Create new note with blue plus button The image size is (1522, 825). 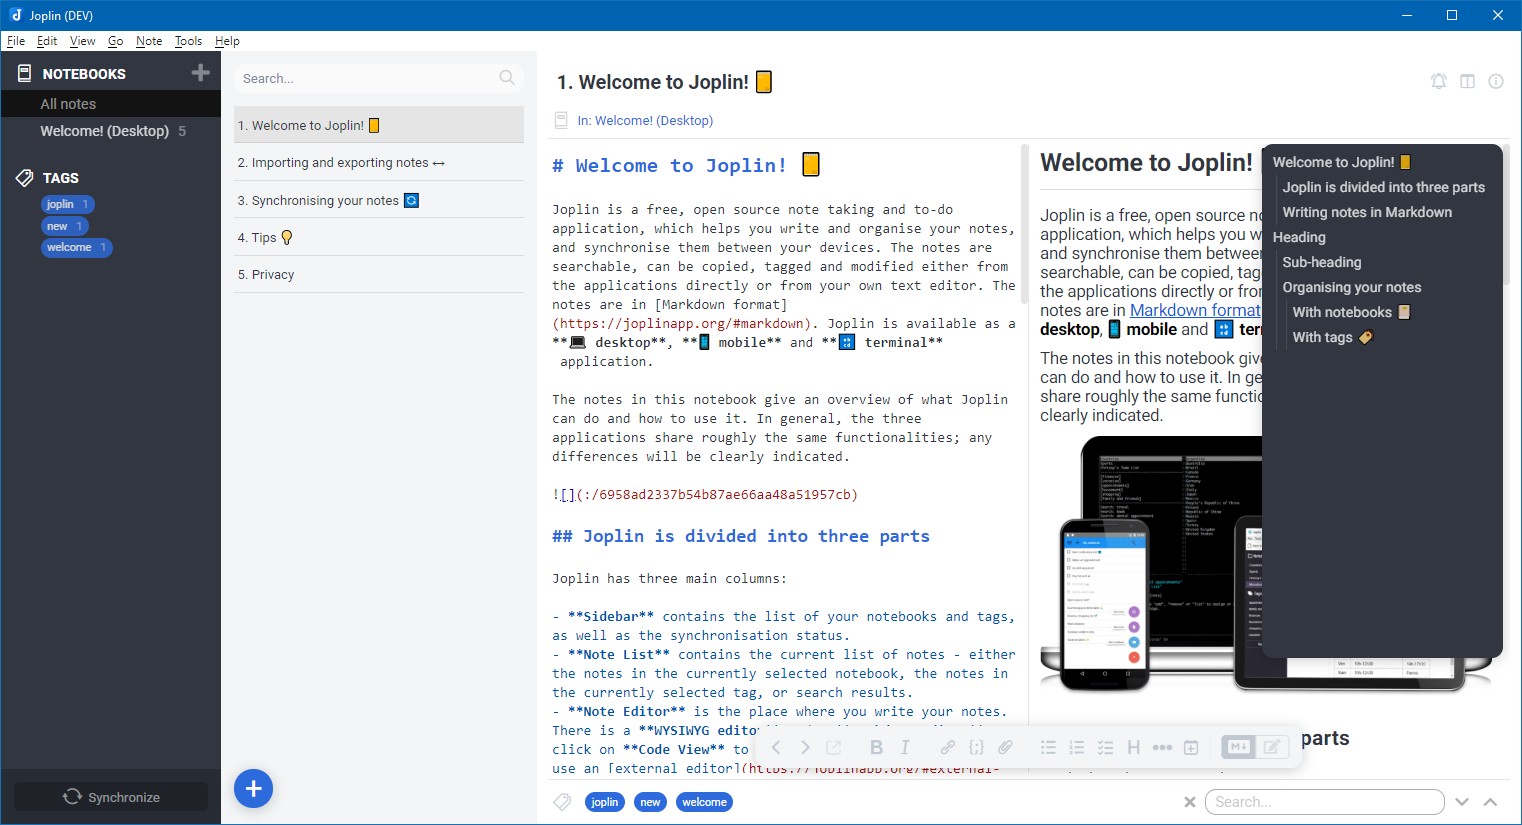click(x=253, y=789)
